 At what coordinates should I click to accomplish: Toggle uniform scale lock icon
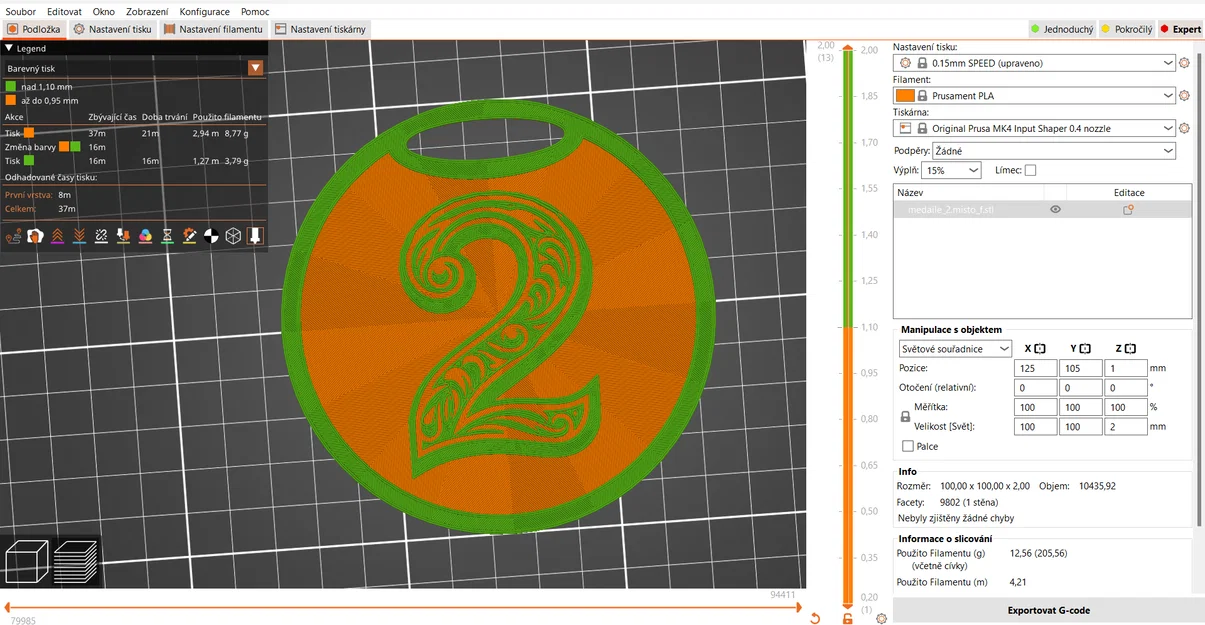(x=906, y=417)
